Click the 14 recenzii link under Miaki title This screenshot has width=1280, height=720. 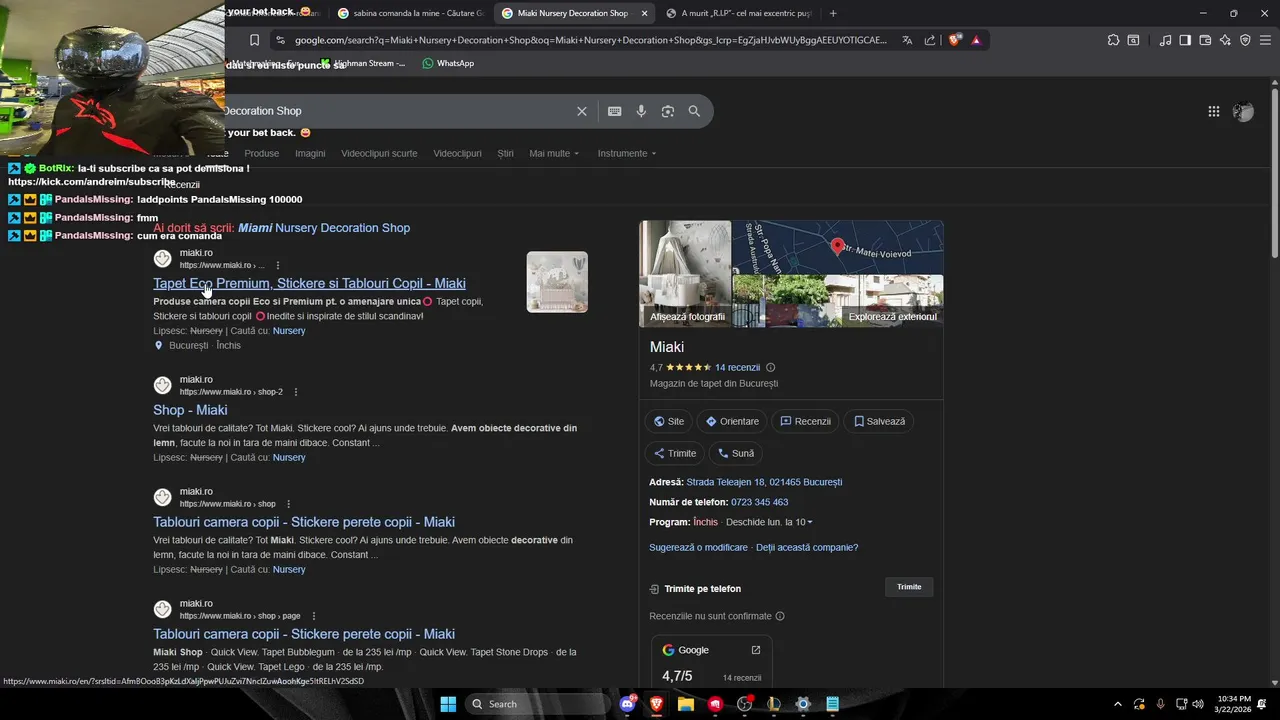[x=737, y=367]
